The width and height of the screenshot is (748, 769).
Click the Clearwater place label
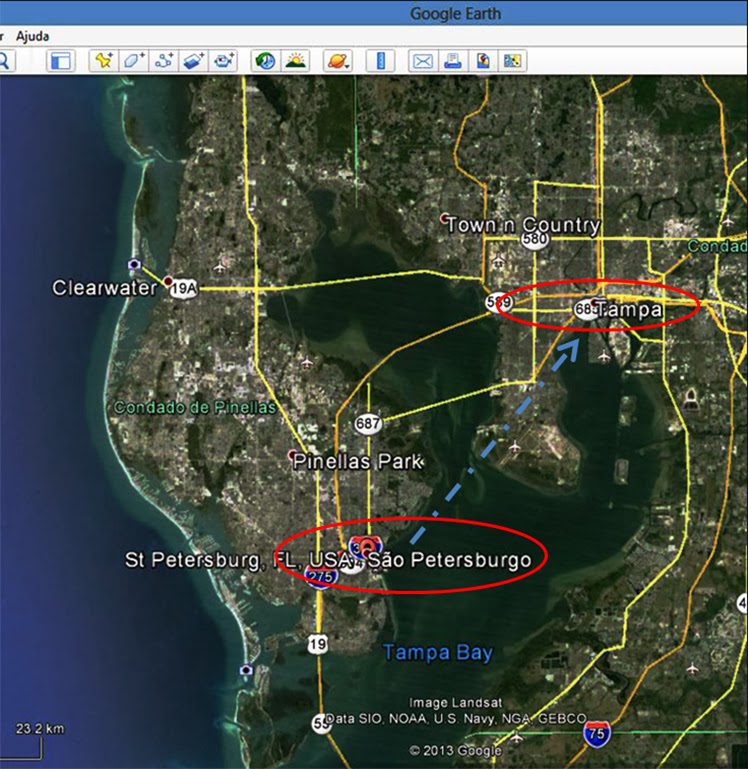[x=104, y=288]
